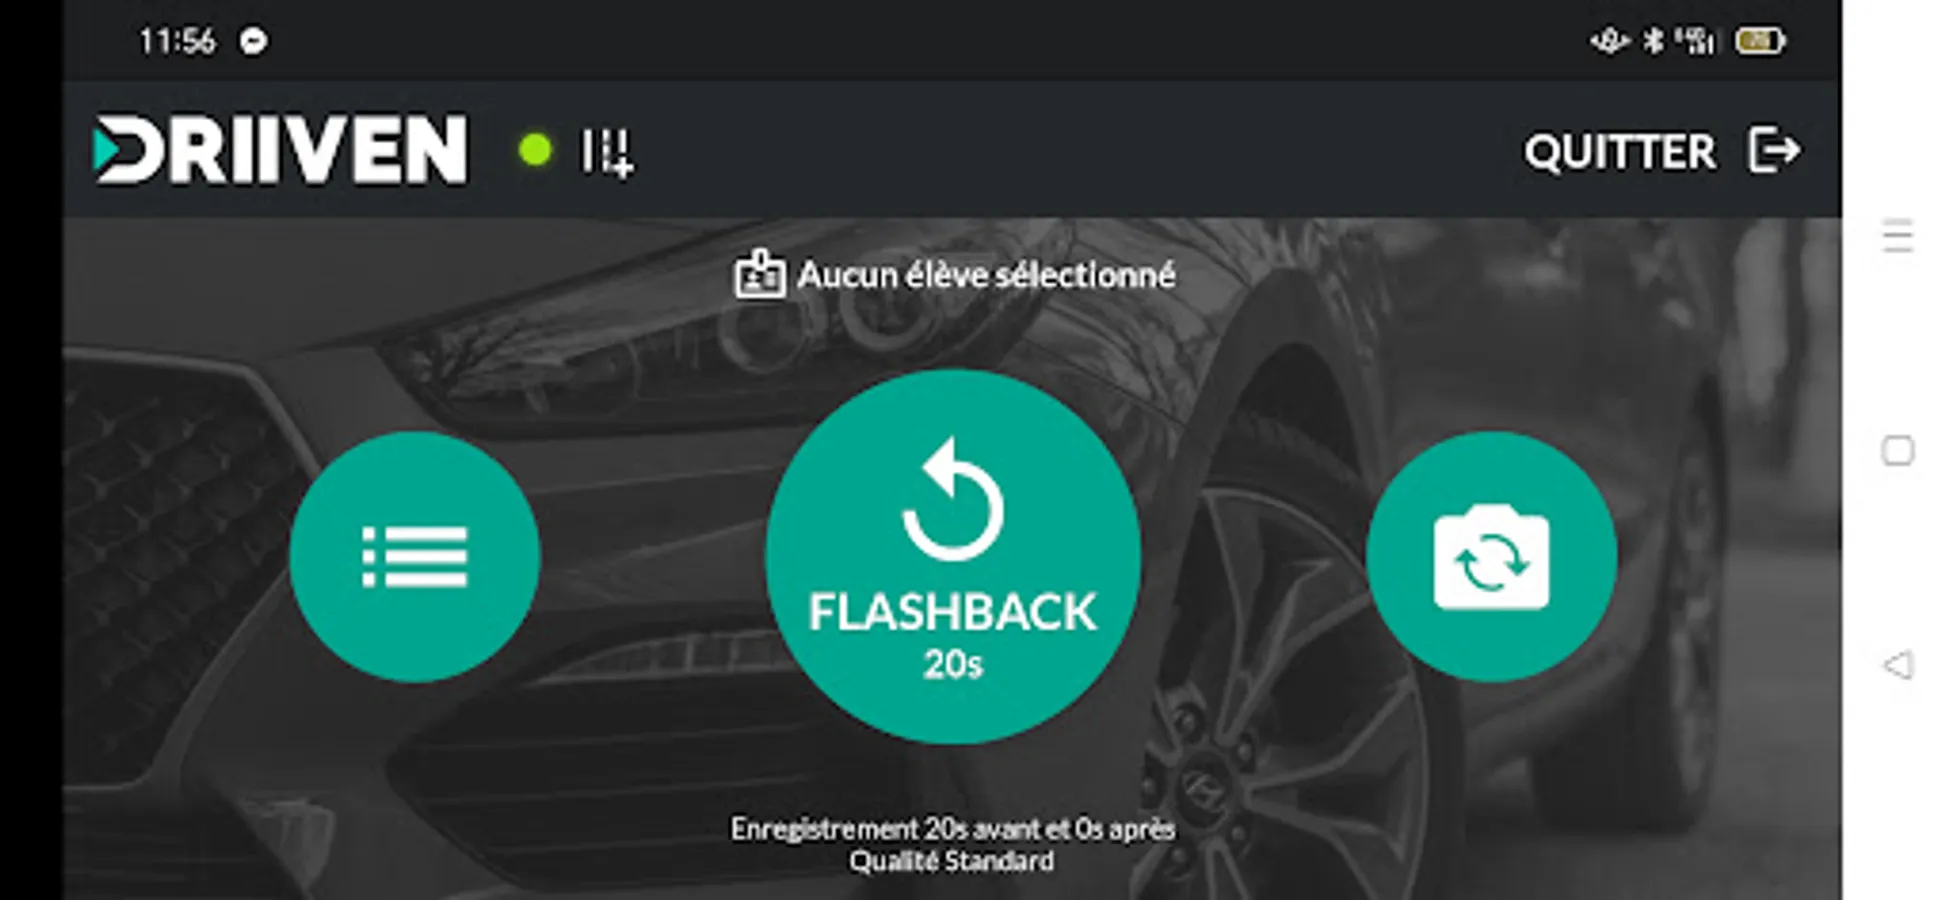This screenshot has width=1953, height=900.
Task: Tap the vibrate mode status icon
Action: (1610, 41)
